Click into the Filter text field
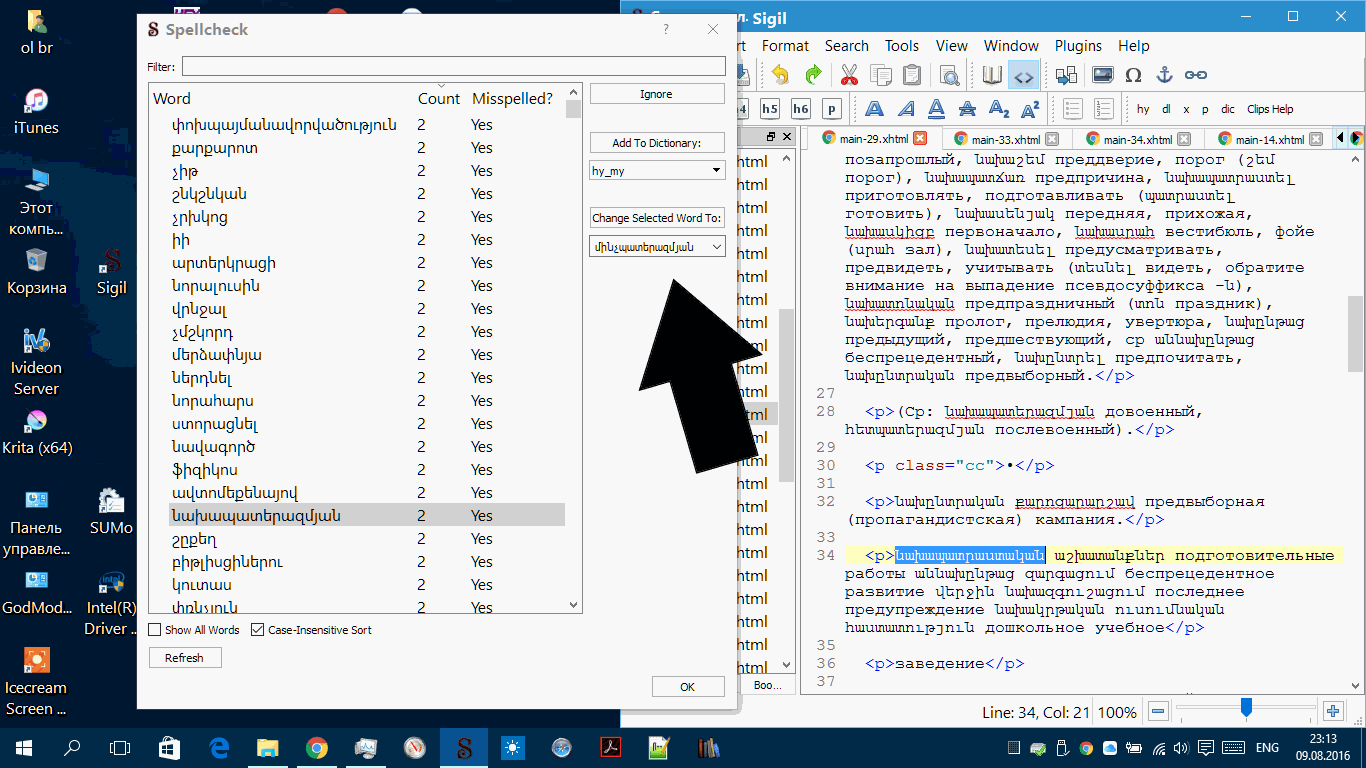 [453, 66]
